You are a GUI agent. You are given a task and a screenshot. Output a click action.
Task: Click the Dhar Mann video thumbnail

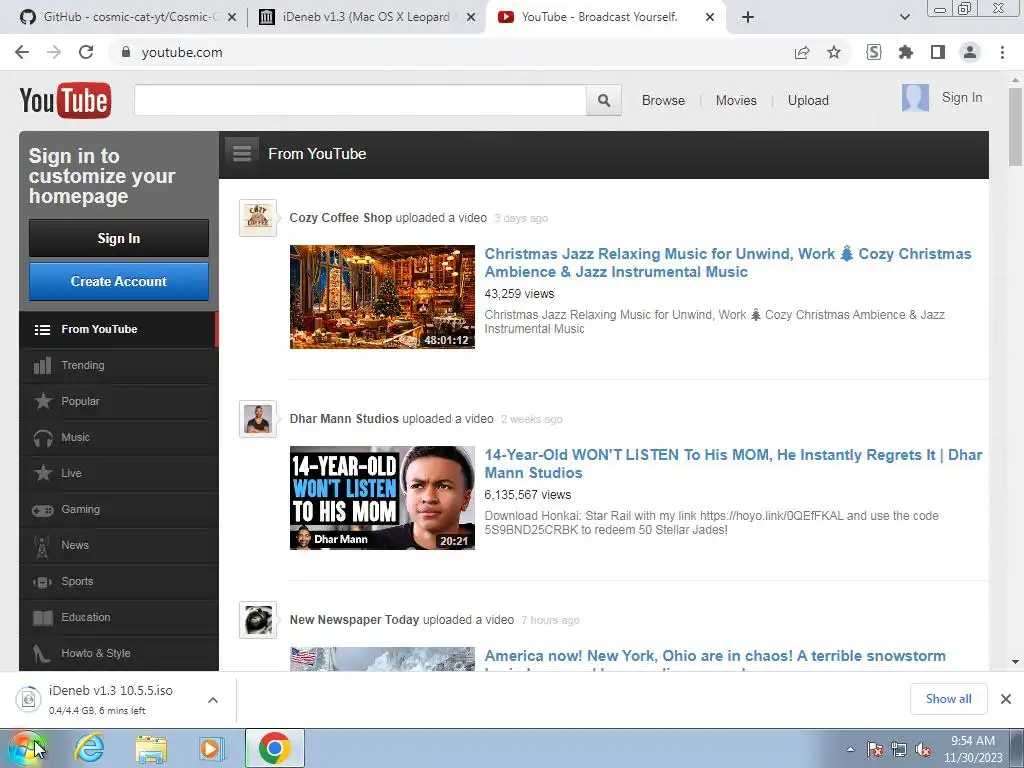pos(383,498)
